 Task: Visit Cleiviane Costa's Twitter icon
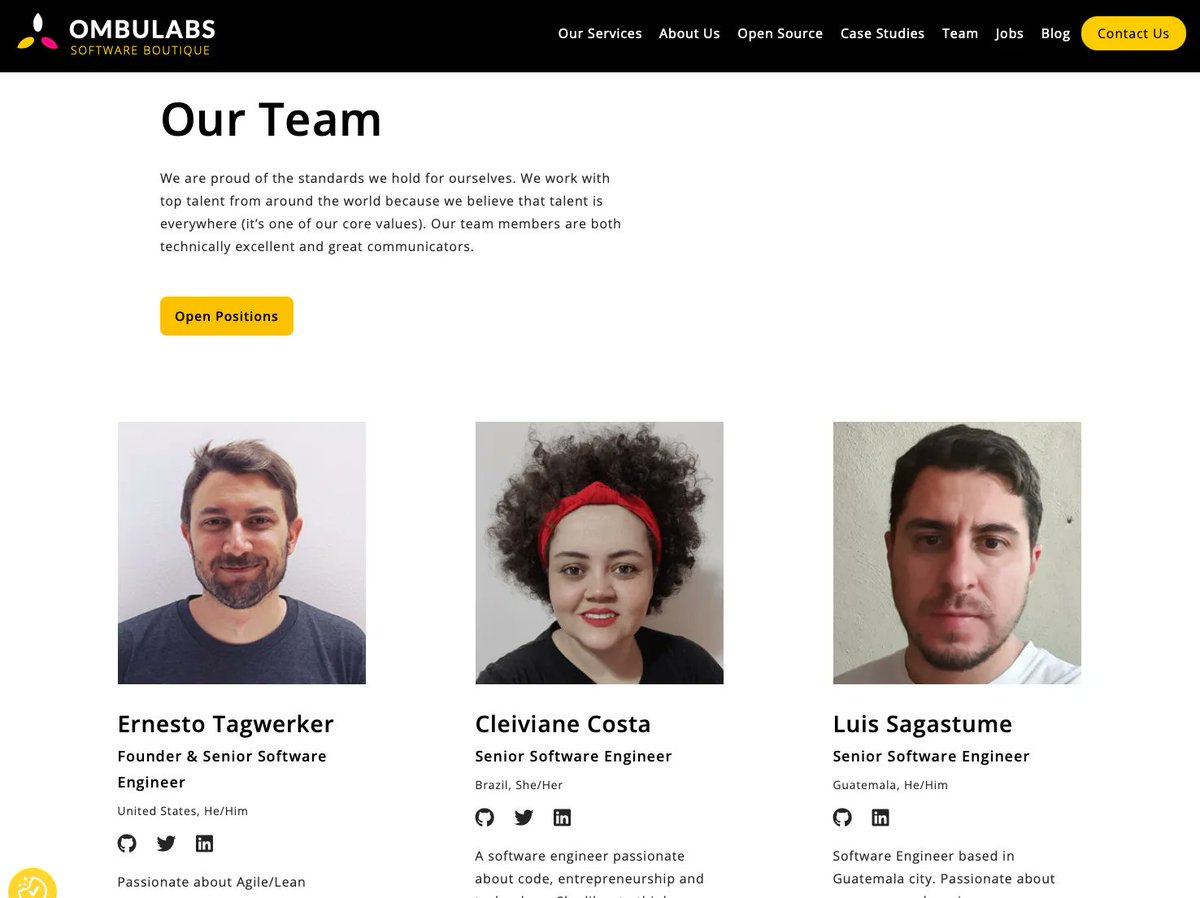click(524, 817)
